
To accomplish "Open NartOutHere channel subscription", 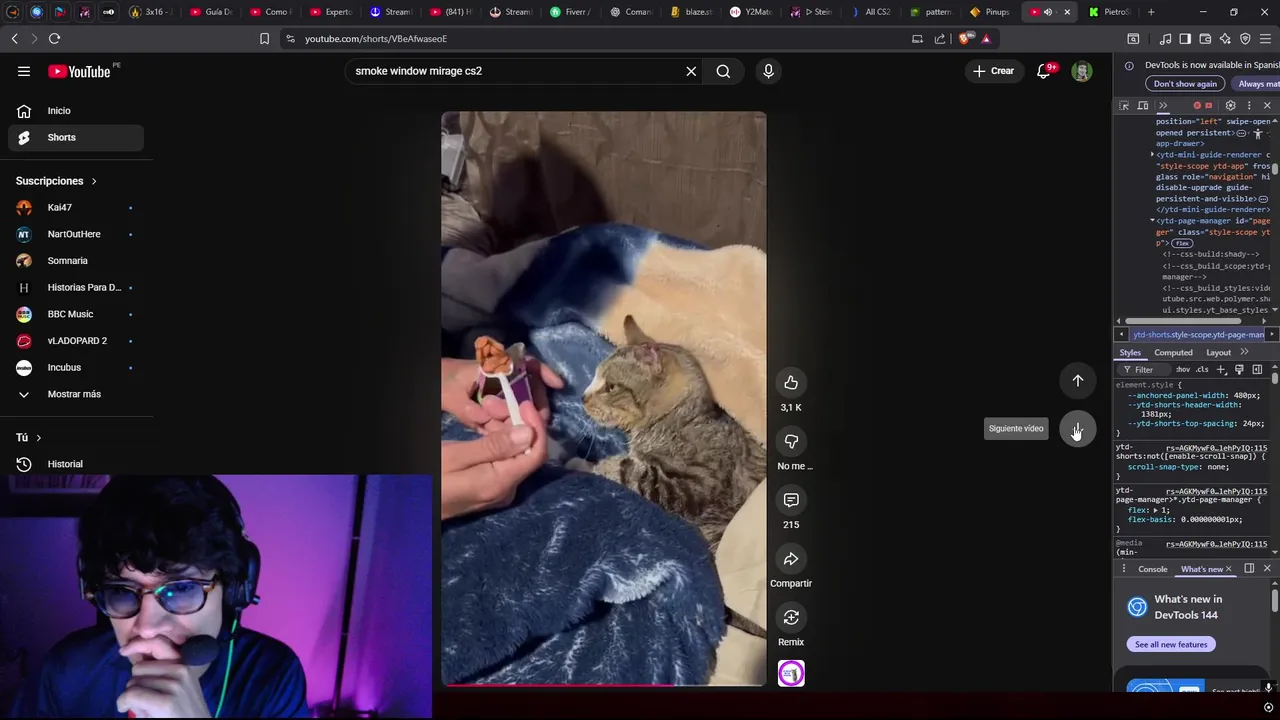I will tap(76, 234).
